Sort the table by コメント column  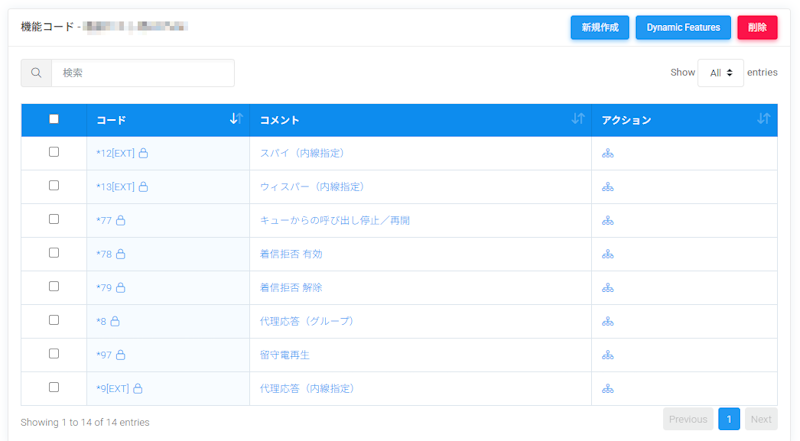pos(577,119)
